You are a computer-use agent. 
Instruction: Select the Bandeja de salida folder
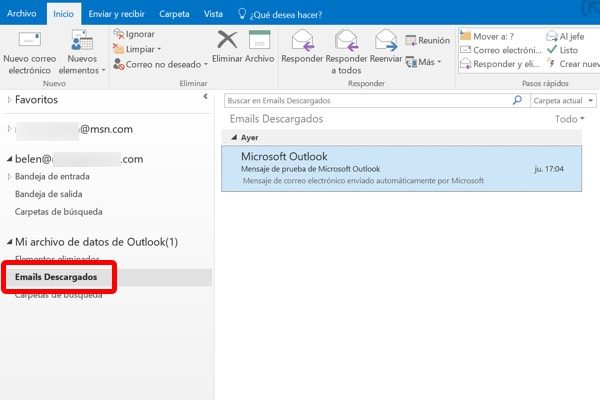coord(49,194)
